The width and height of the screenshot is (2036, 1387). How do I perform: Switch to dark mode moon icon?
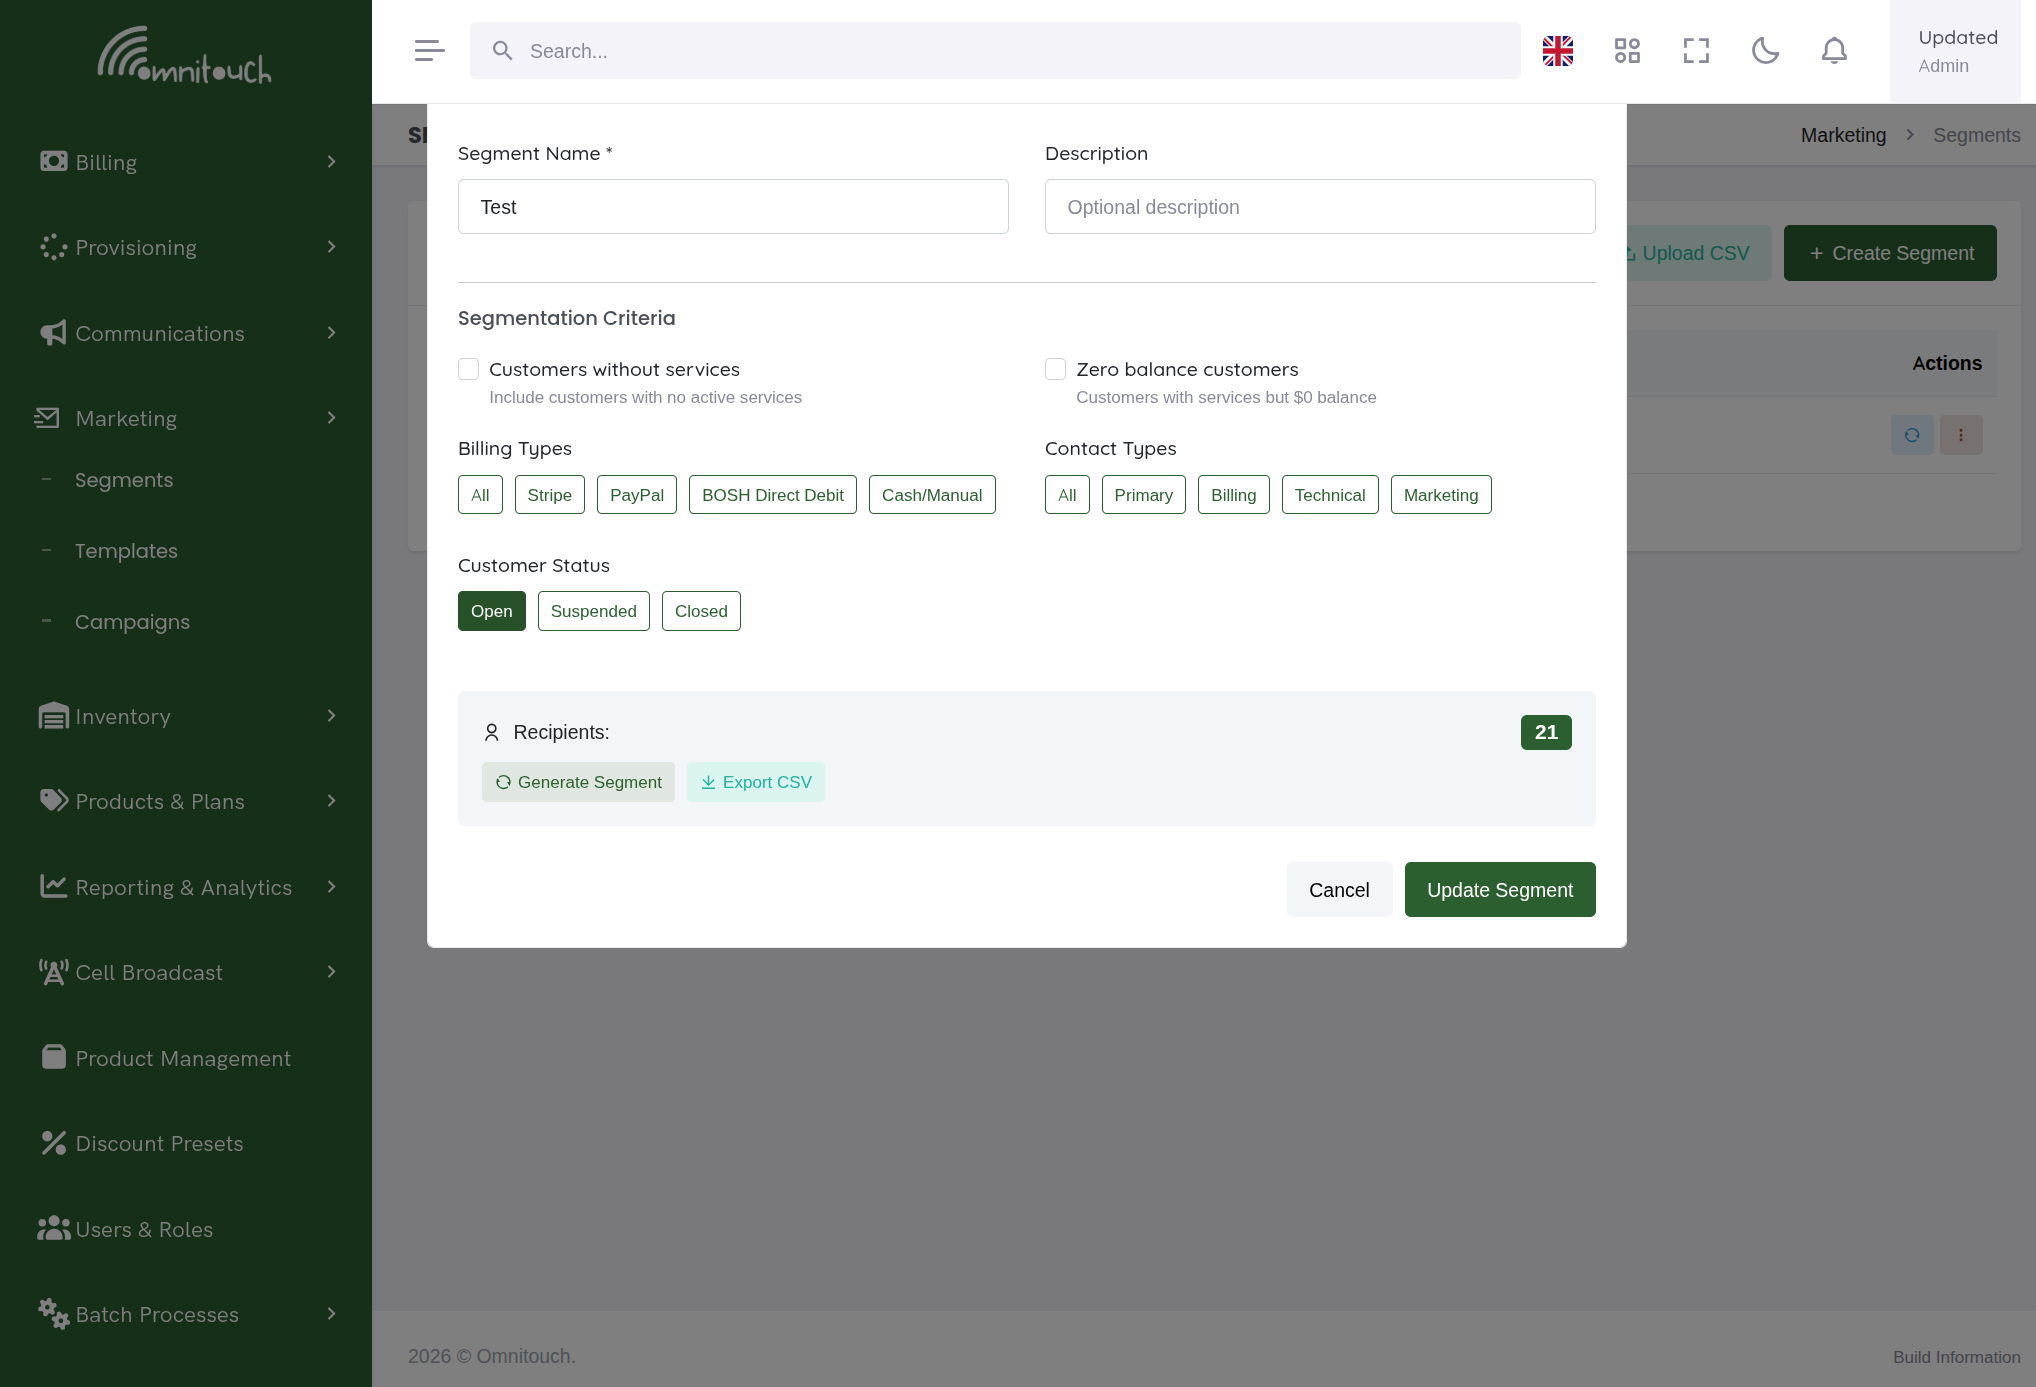click(x=1765, y=51)
